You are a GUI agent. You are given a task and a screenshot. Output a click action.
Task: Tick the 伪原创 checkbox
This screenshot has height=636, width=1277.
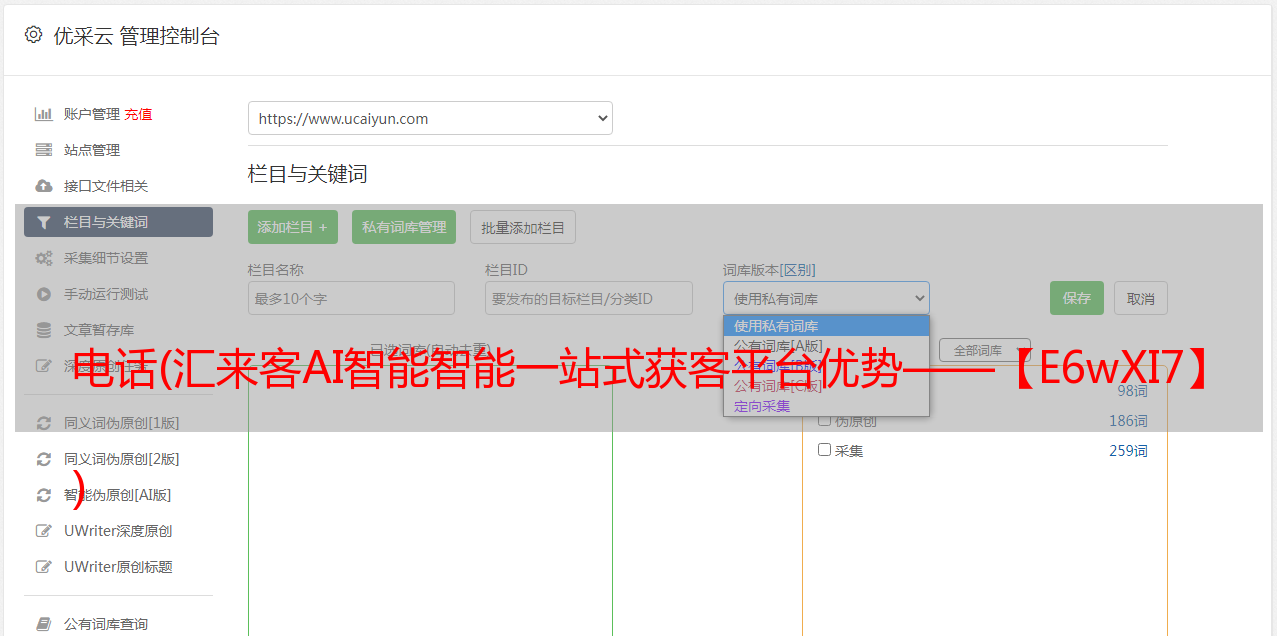[825, 420]
